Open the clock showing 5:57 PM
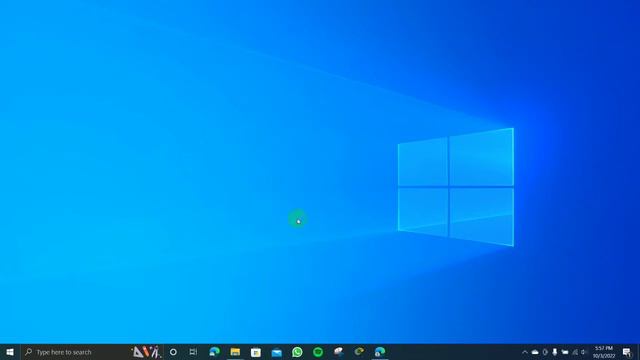The height and width of the screenshot is (360, 640). 604,352
